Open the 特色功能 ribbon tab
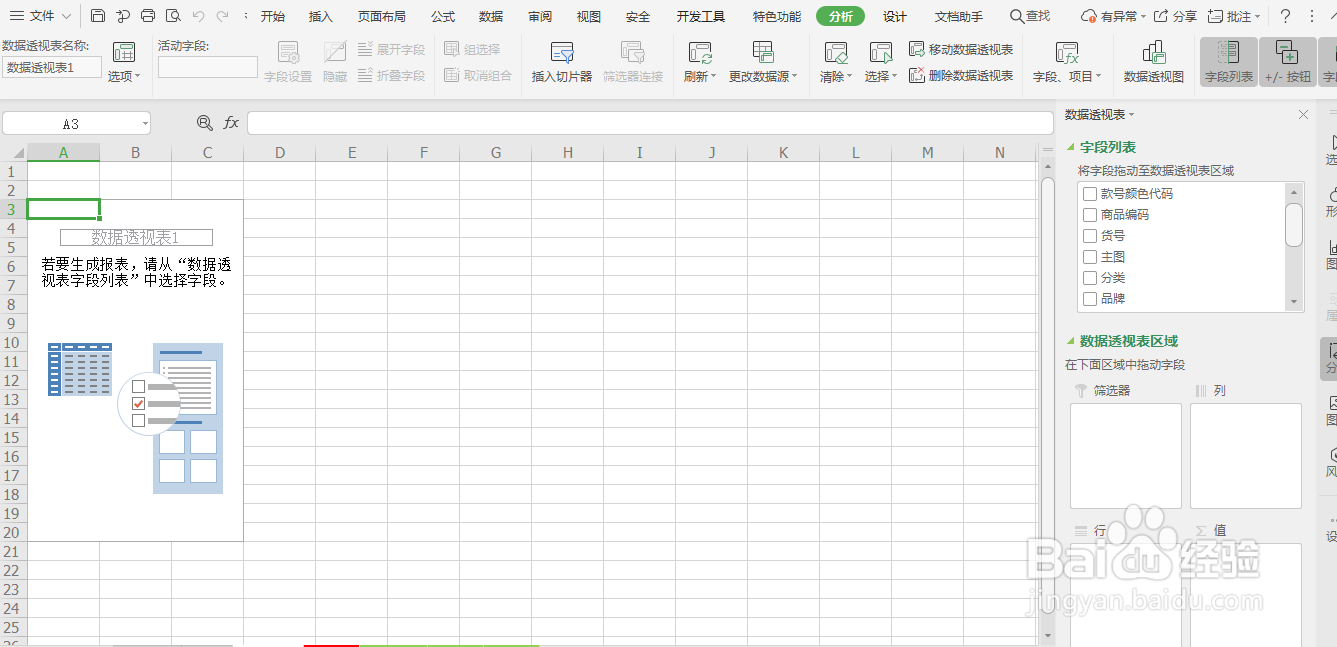The width and height of the screenshot is (1337, 647). [x=777, y=16]
